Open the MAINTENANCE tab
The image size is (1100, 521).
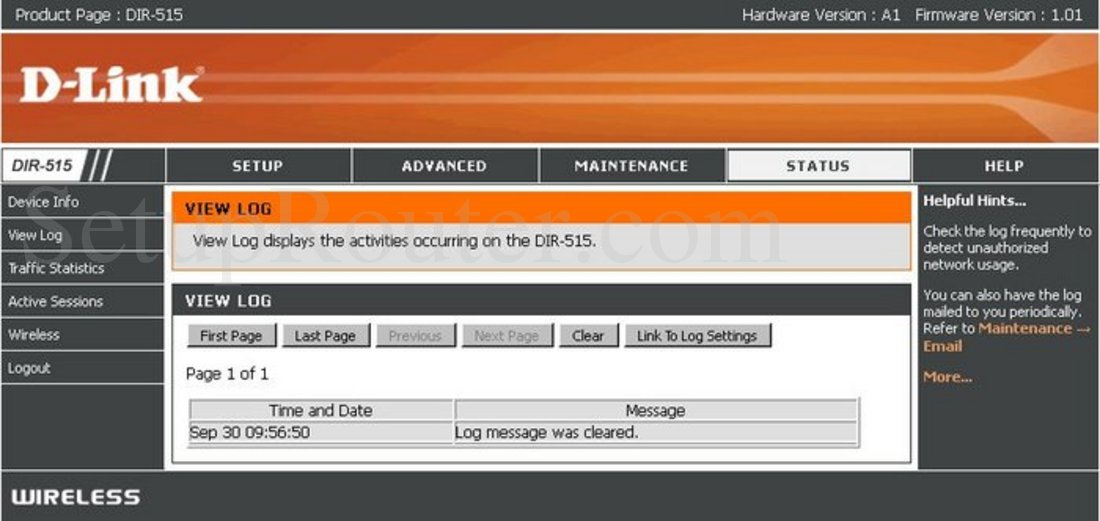coord(631,166)
